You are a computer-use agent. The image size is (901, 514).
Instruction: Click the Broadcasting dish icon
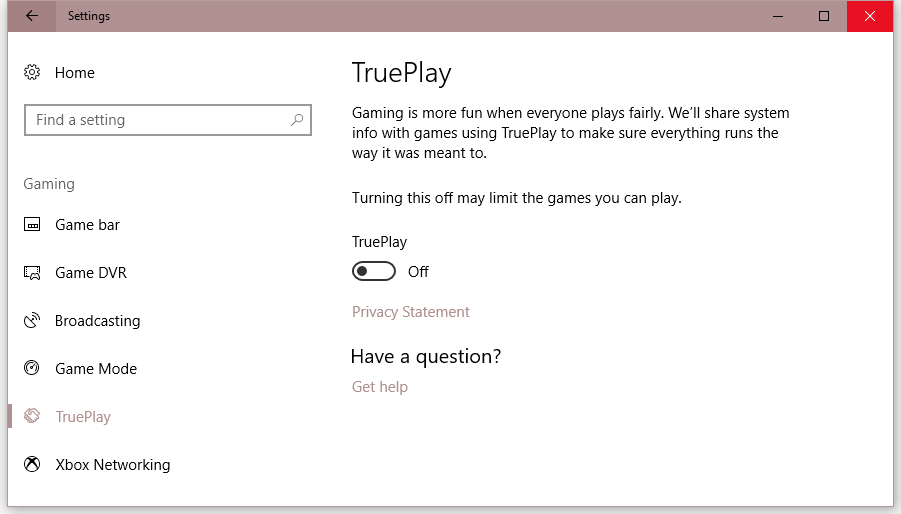32,320
